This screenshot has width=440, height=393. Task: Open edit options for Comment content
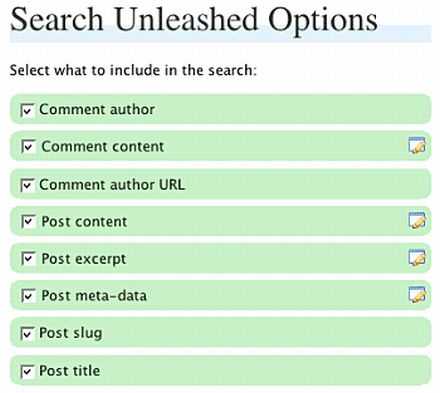pyautogui.click(x=417, y=146)
